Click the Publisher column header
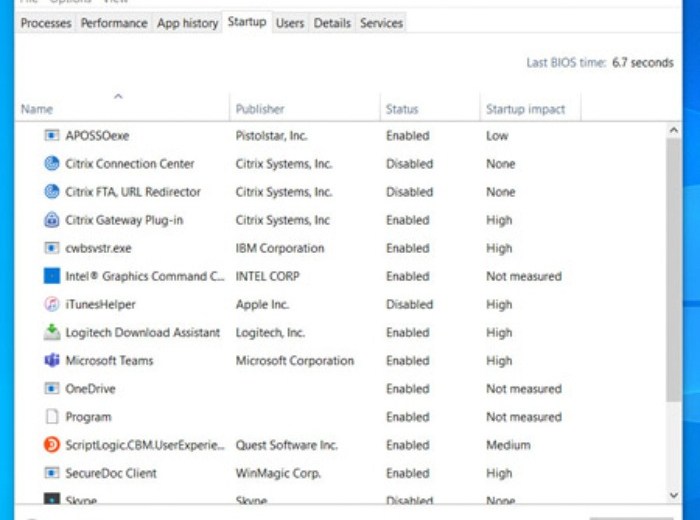This screenshot has height=520, width=700. coord(260,109)
